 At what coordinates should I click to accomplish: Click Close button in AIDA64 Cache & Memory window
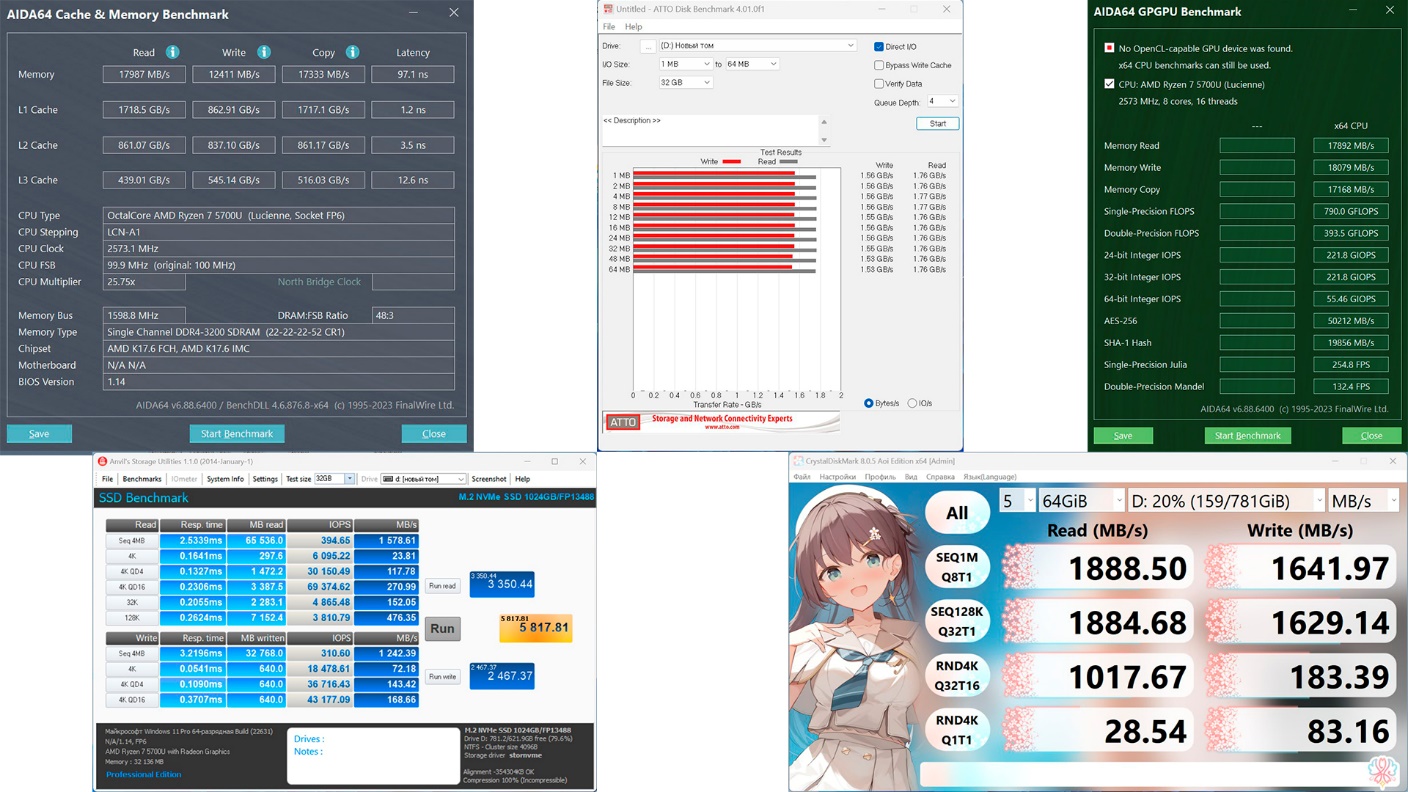click(434, 434)
